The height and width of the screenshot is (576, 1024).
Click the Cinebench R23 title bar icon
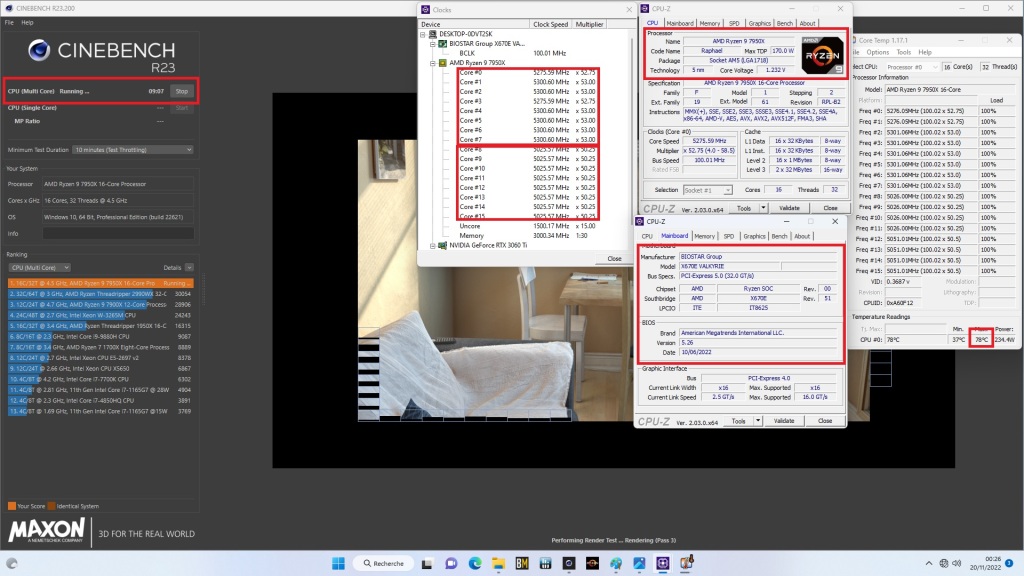9,8
